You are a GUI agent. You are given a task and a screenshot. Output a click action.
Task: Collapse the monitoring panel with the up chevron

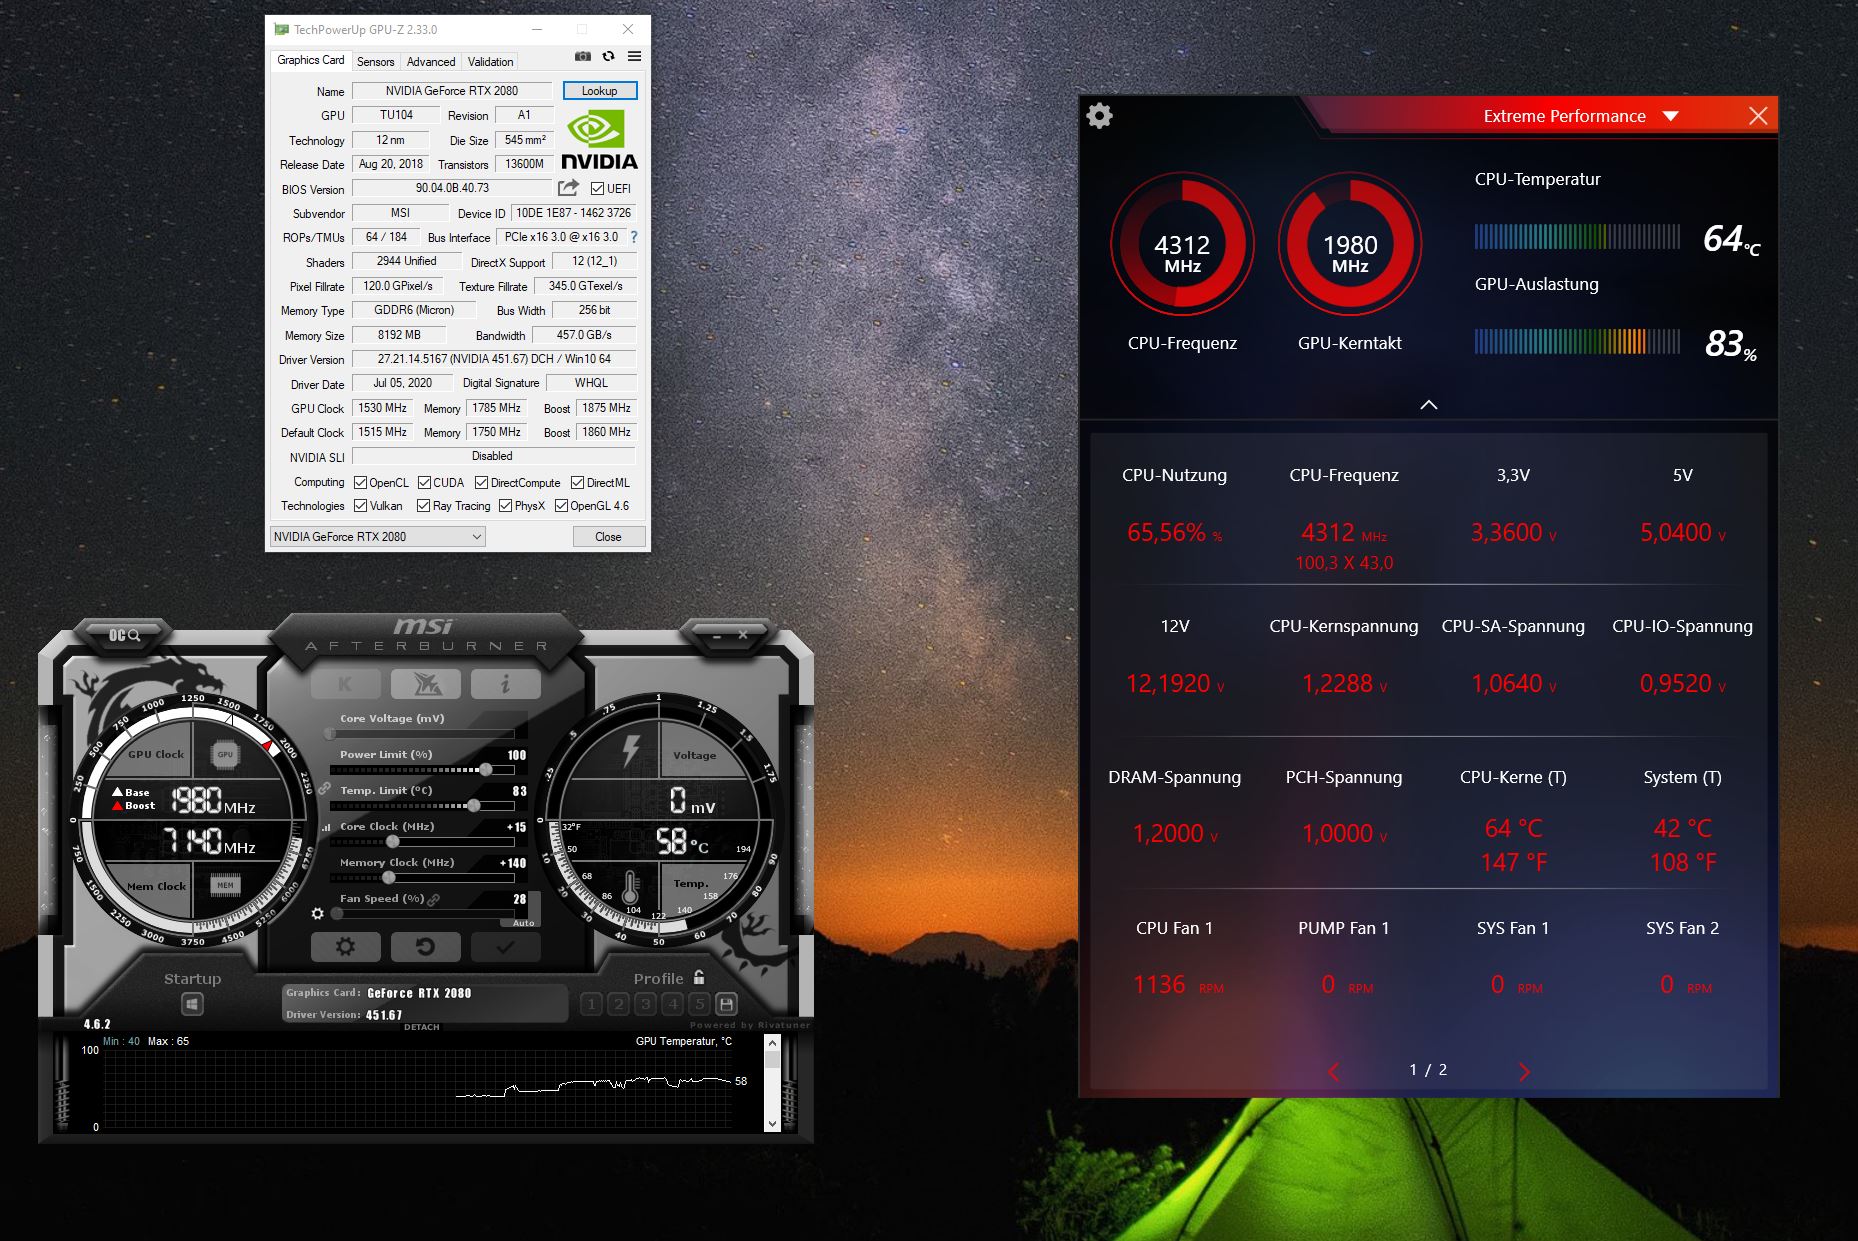click(1429, 404)
